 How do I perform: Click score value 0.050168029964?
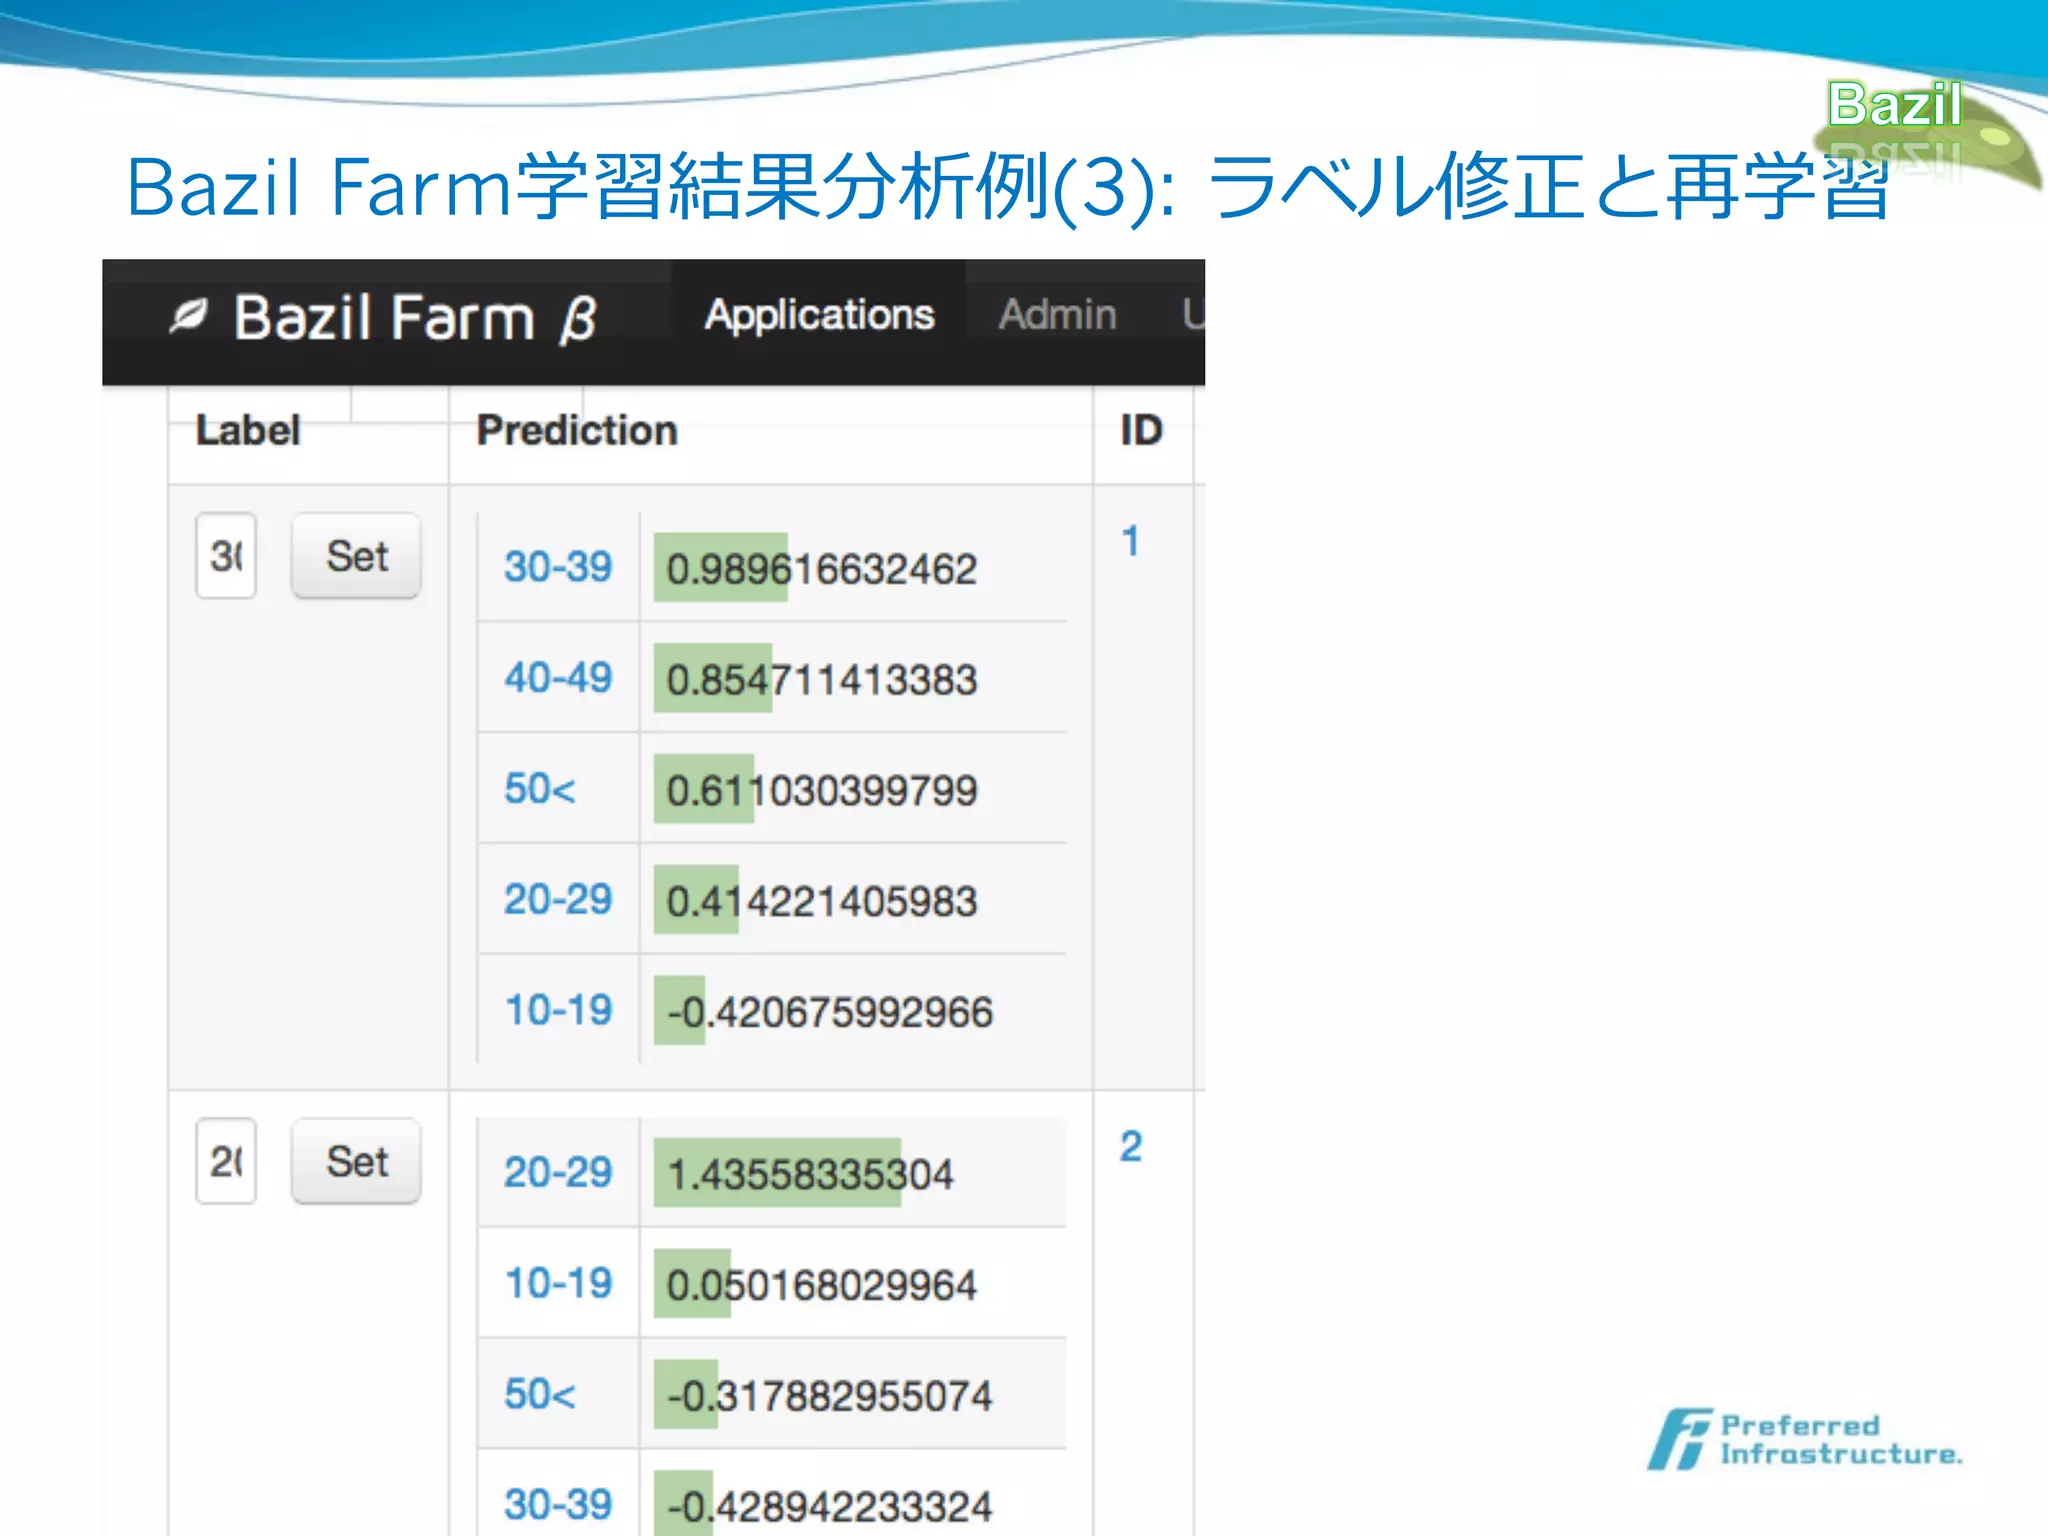(x=821, y=1285)
